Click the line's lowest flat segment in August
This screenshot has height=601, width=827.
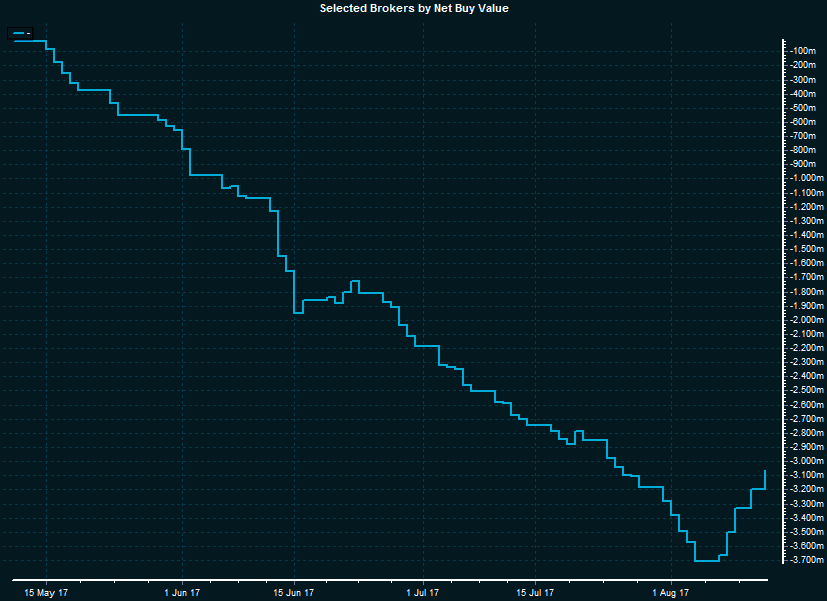pos(706,561)
